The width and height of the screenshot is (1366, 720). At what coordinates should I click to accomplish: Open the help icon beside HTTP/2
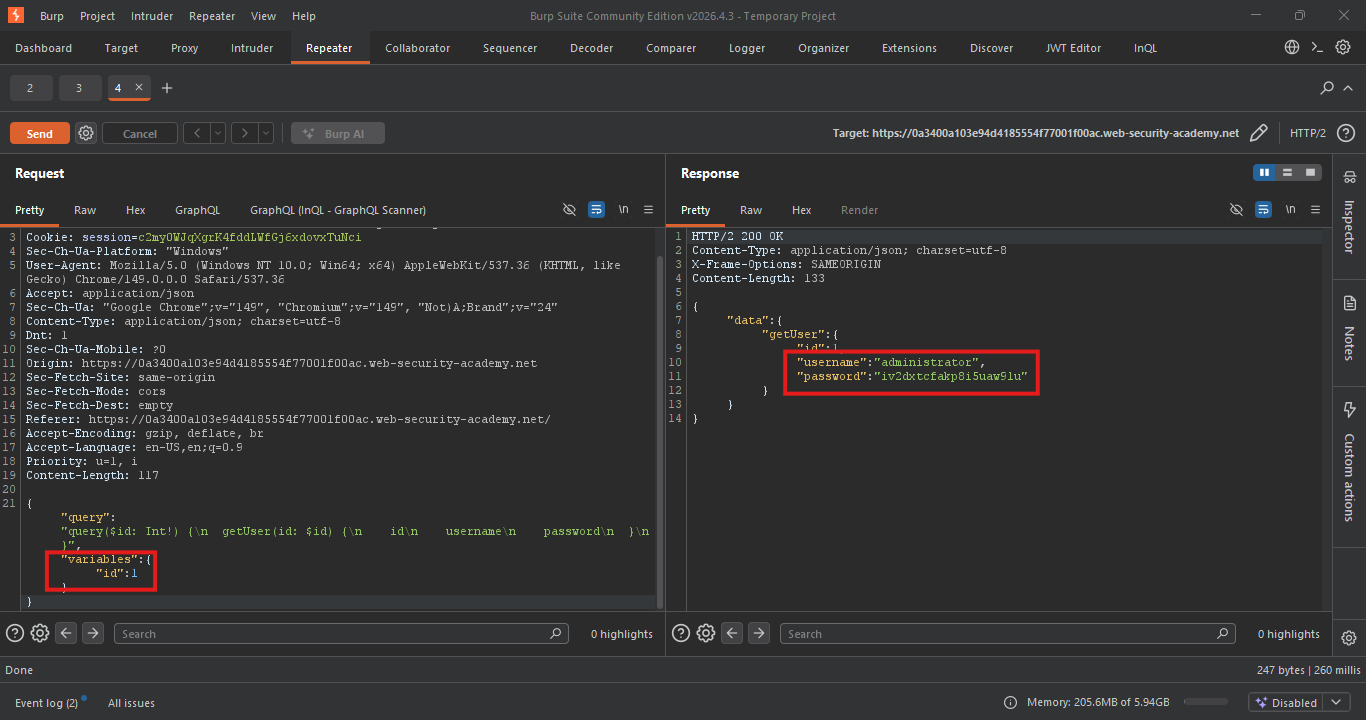pos(1346,133)
